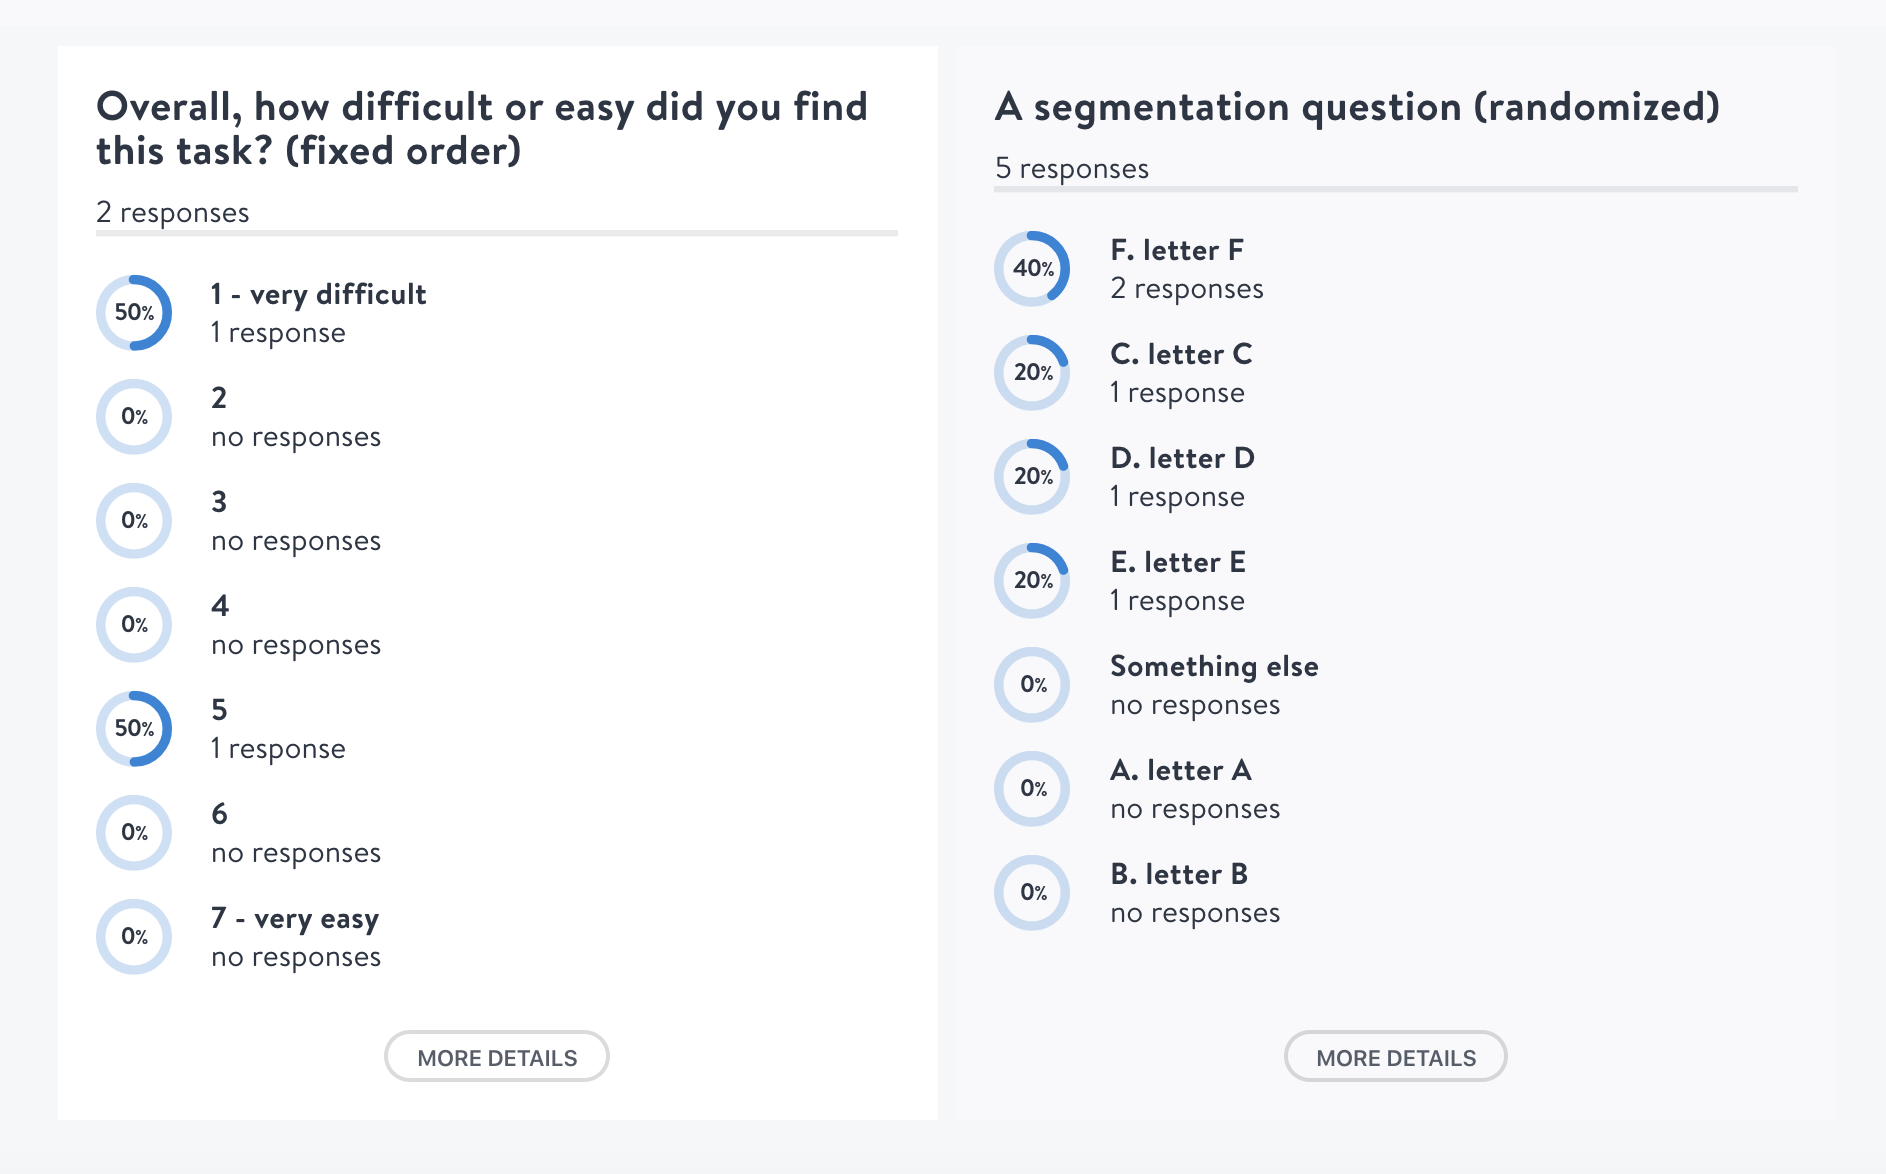Click the 'A segmentation question (randomized)' heading
The width and height of the screenshot is (1886, 1174).
1357,107
